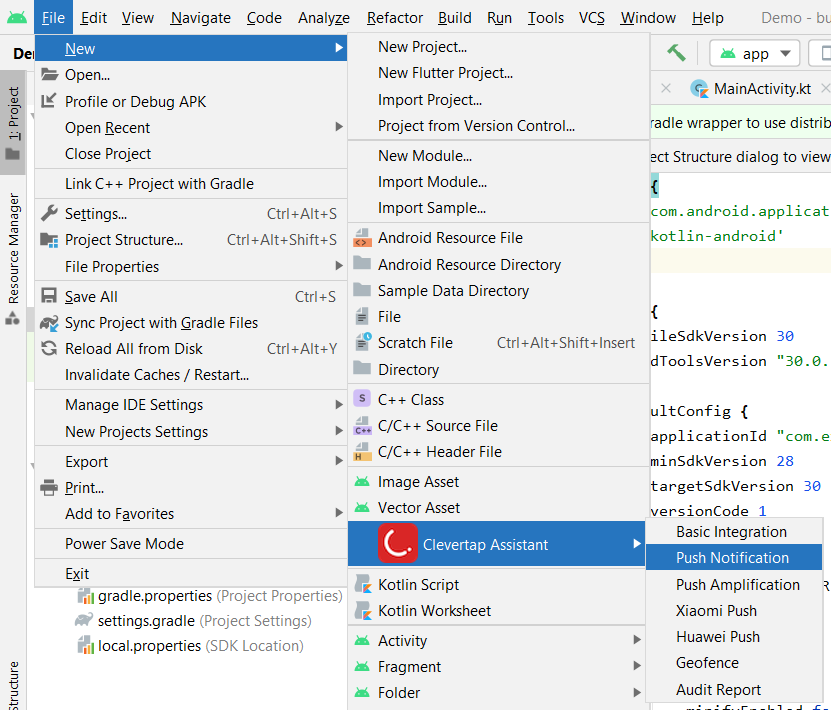Viewport: 831px width, 710px height.
Task: Click the Reload All from Disk icon
Action: click(49, 349)
